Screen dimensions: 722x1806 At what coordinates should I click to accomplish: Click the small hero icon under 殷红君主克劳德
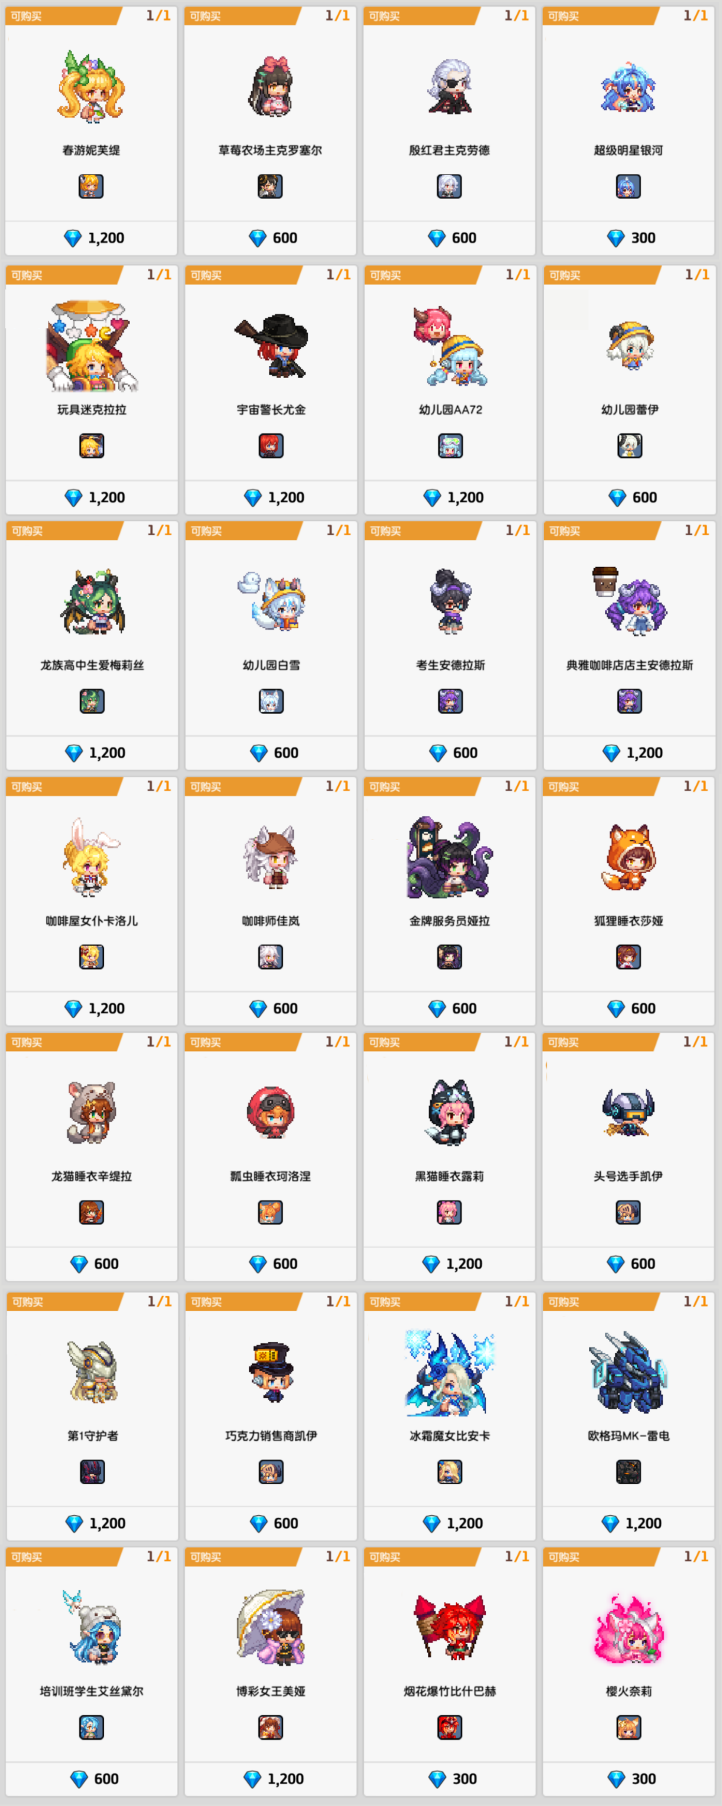click(449, 186)
